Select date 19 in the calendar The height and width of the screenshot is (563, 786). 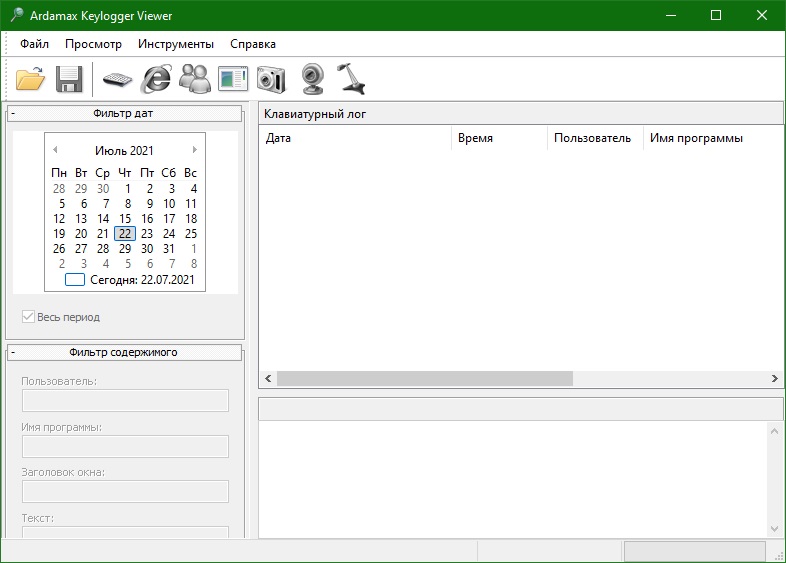click(x=59, y=234)
